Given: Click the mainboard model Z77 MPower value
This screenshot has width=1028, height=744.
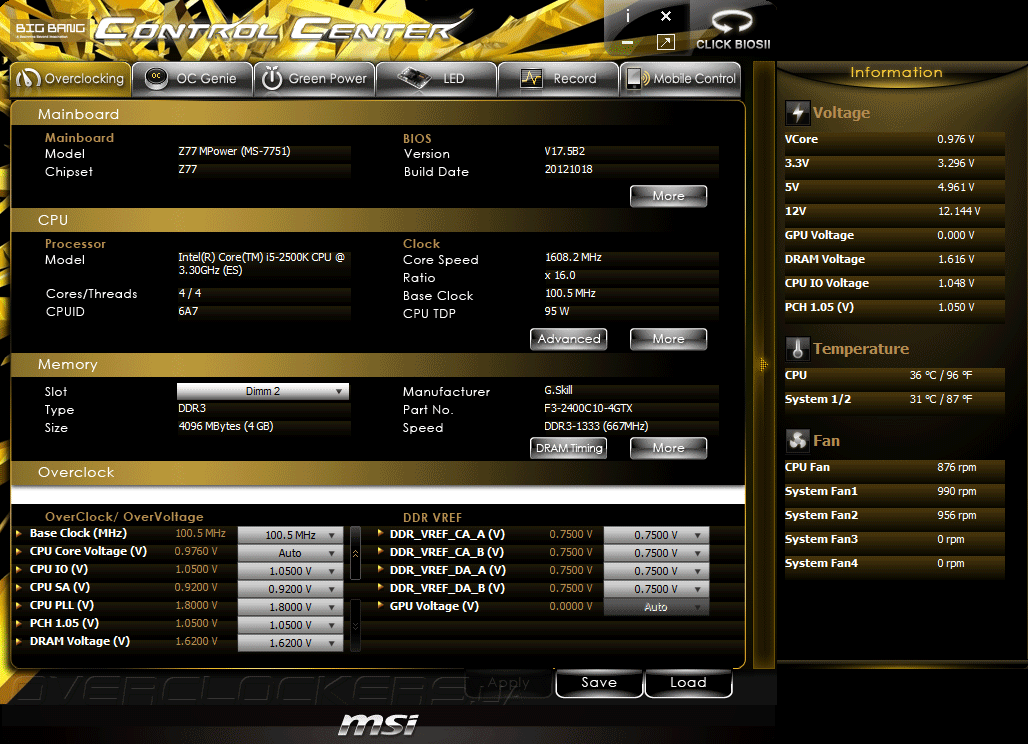Looking at the screenshot, I should coord(234,151).
